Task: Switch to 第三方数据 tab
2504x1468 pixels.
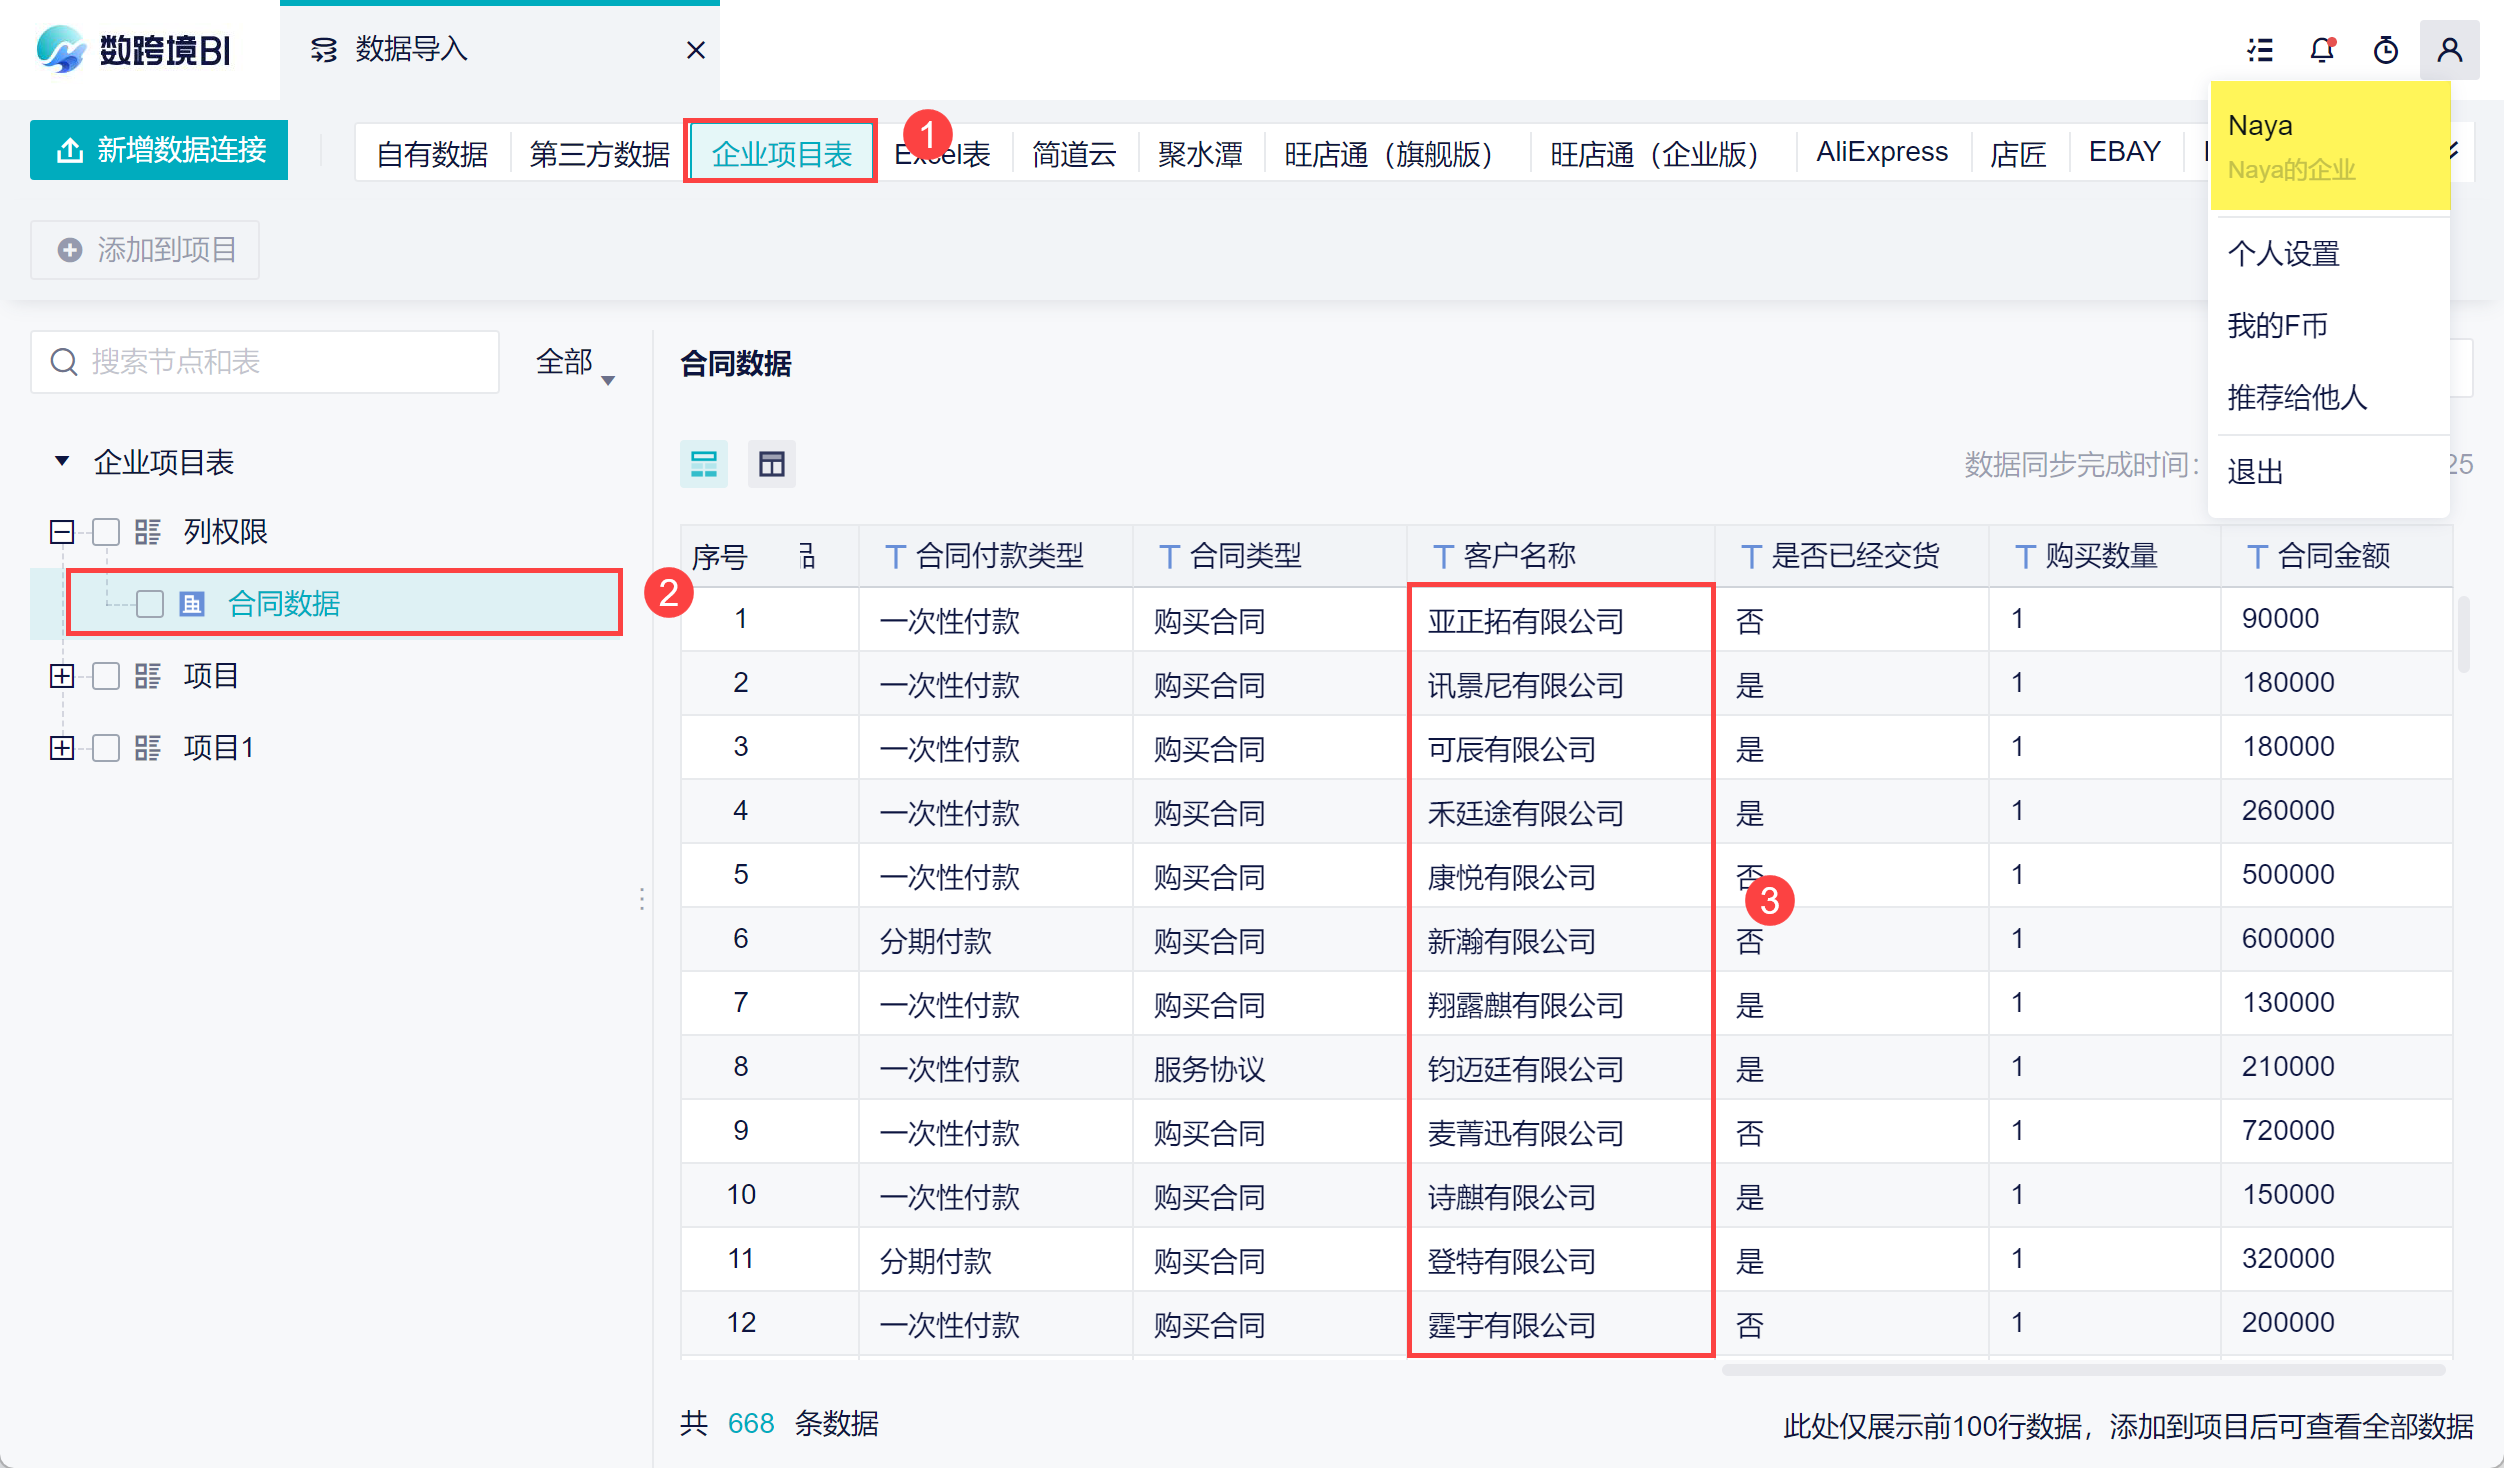Action: (599, 153)
